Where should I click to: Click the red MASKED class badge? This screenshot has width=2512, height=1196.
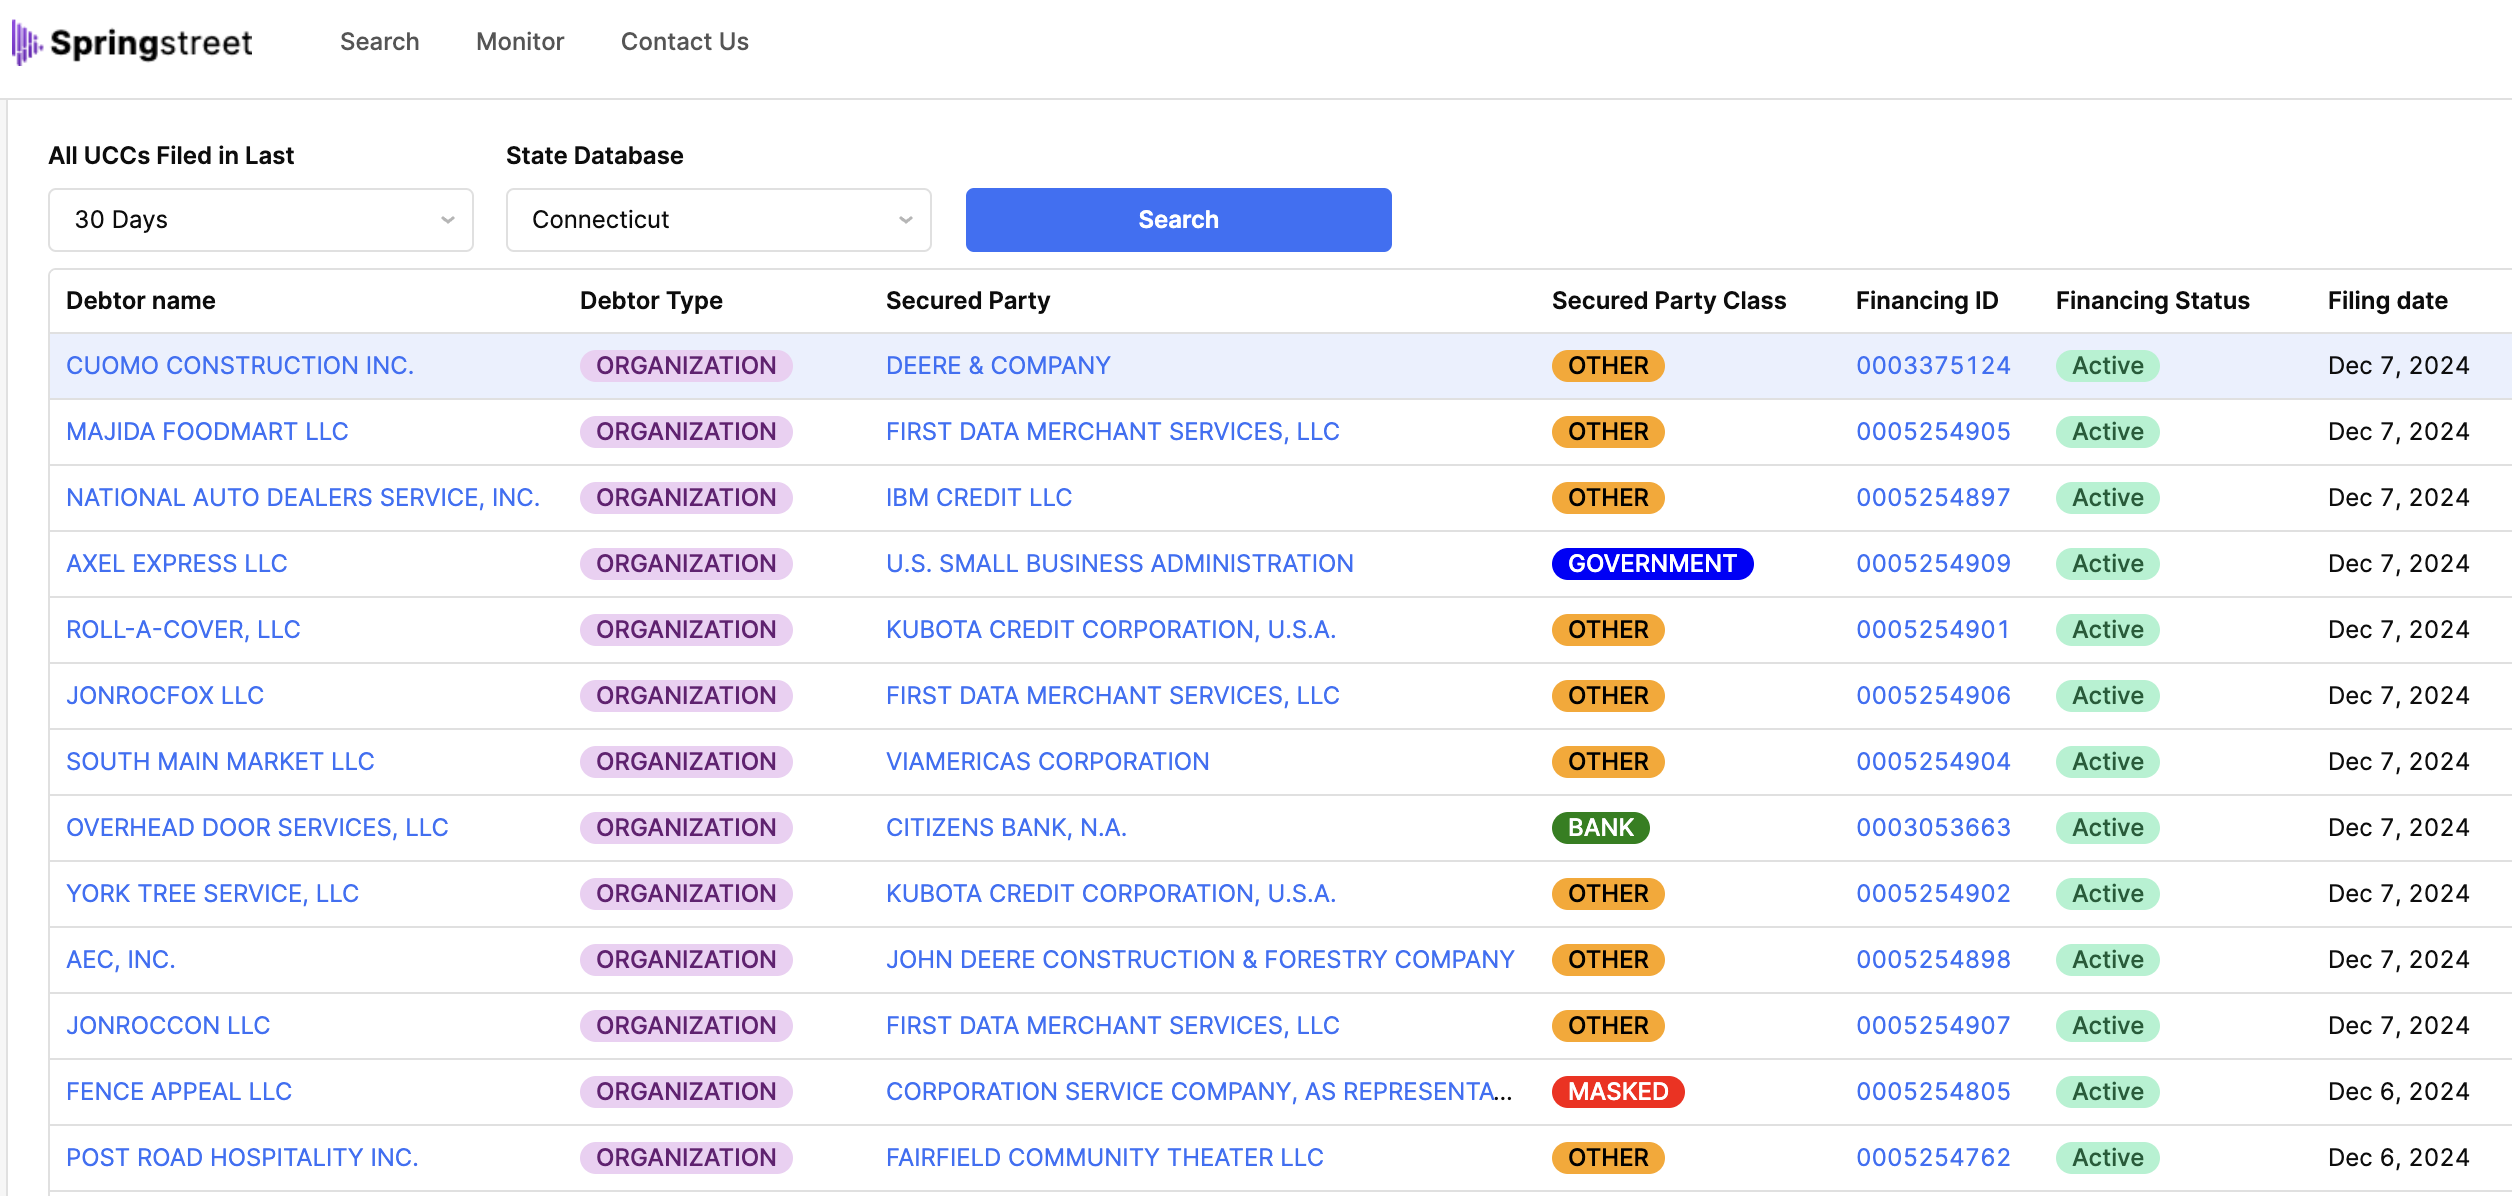pos(1617,1092)
